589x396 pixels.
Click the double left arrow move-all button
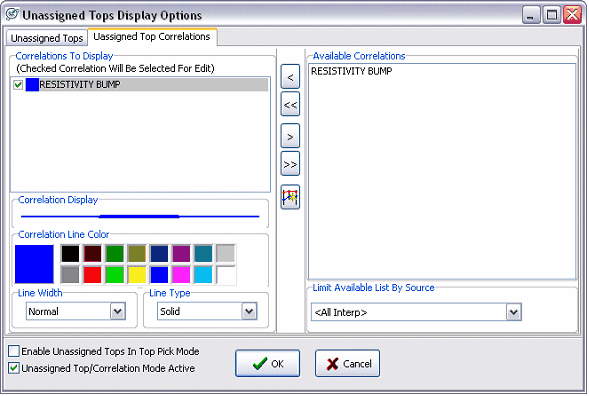(290, 104)
